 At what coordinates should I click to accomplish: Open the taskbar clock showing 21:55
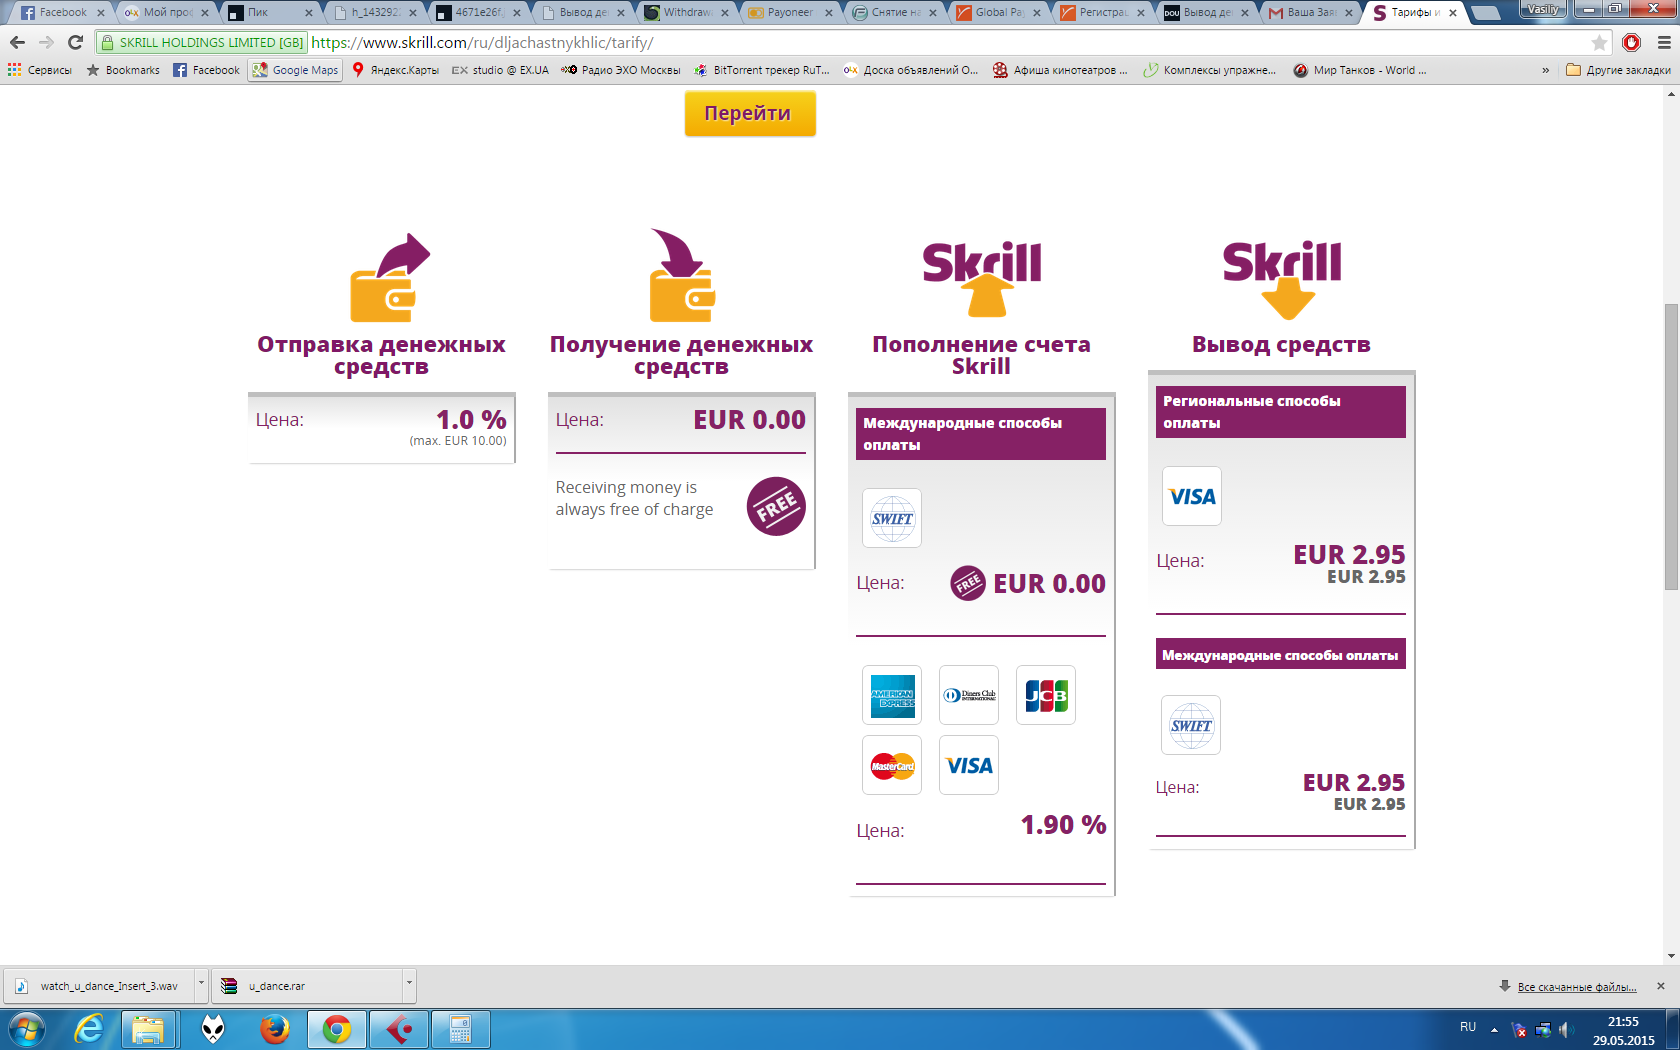(x=1623, y=1030)
